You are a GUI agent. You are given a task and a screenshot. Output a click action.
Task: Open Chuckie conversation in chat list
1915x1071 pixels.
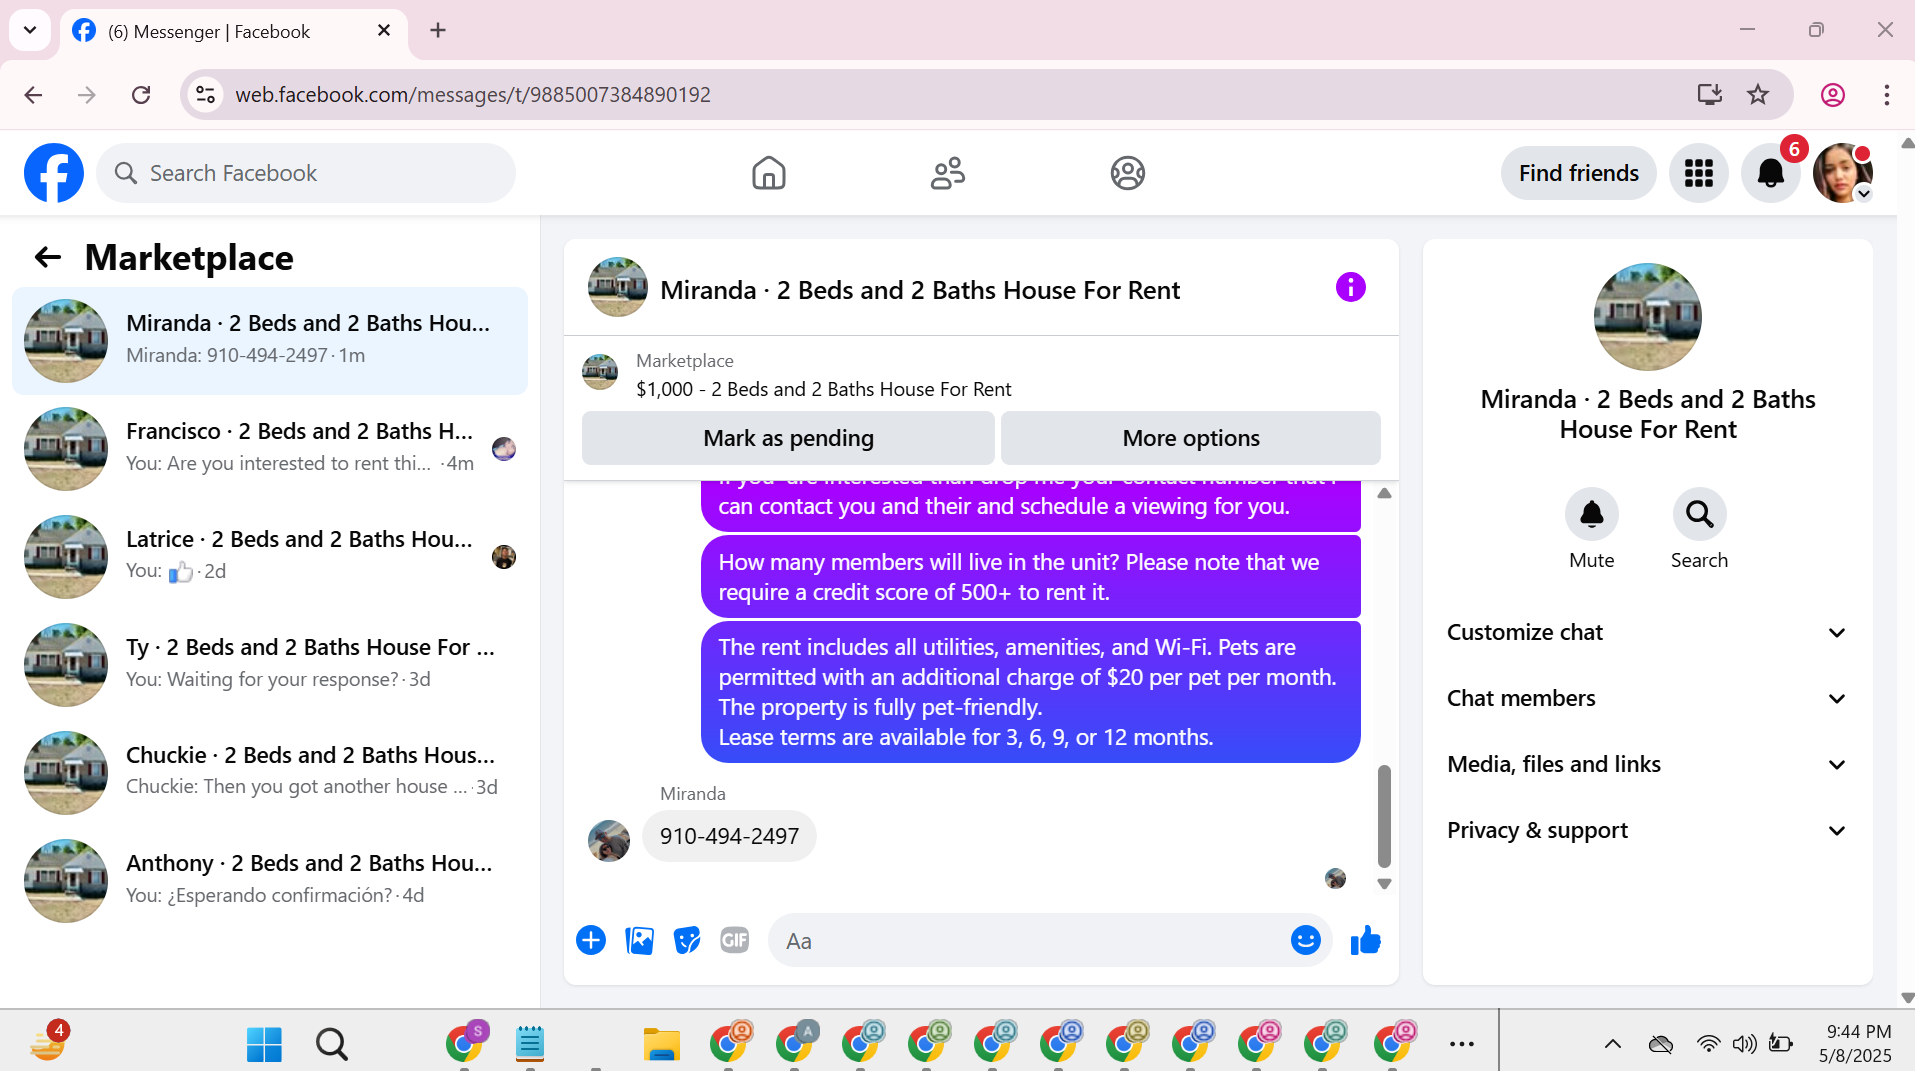tap(270, 773)
